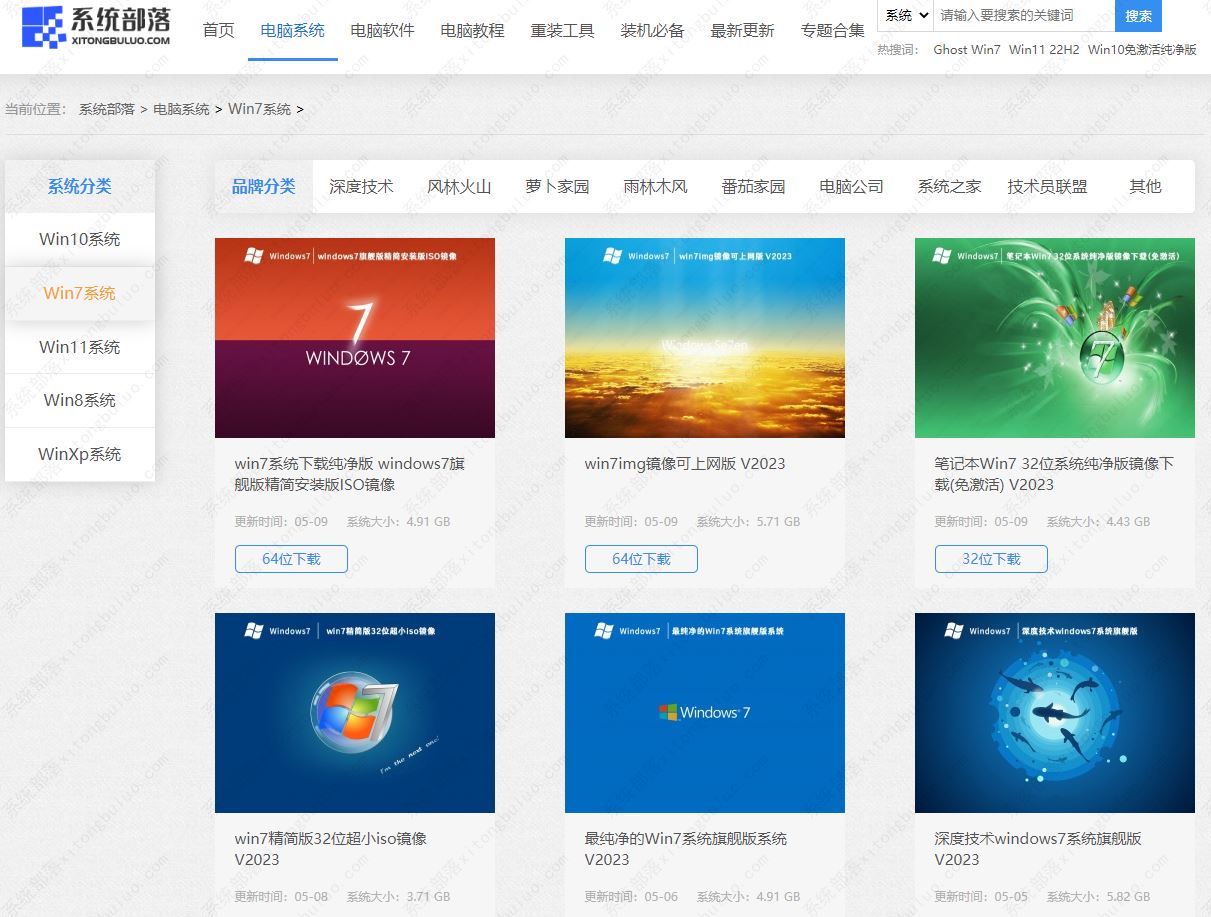1211x917 pixels.
Task: Filter by brand 番茄家园
Action: click(x=753, y=186)
